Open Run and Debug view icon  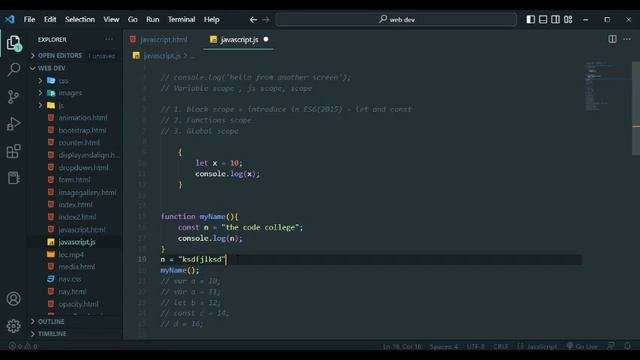coord(13,124)
